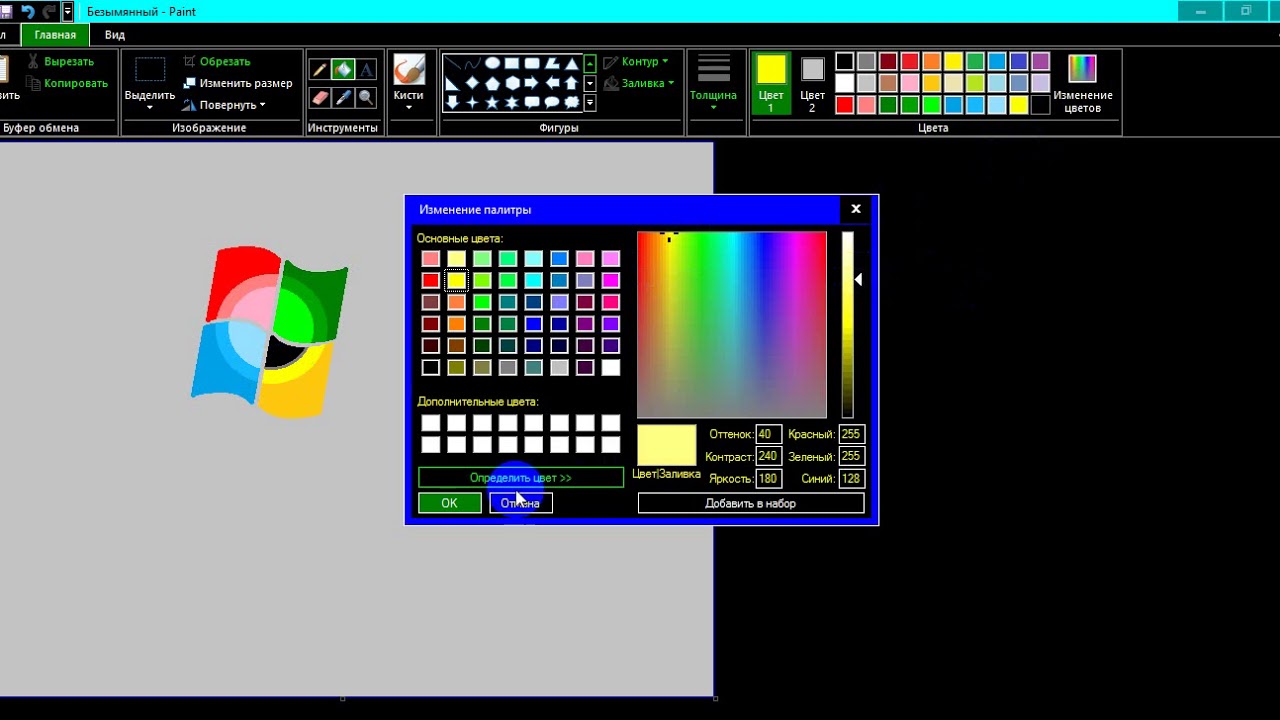Adjust the luminance slider arrow in dialog
The height and width of the screenshot is (720, 1280).
858,280
